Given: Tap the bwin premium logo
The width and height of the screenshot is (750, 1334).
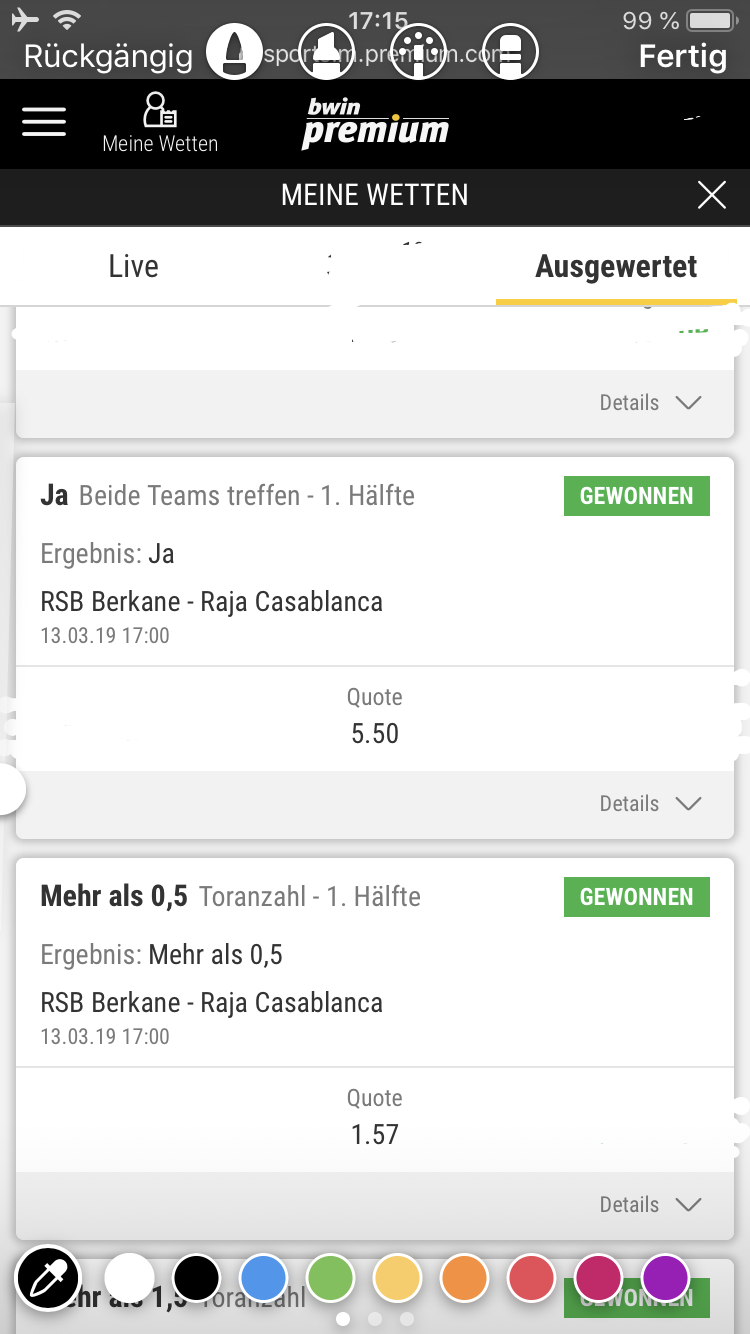Looking at the screenshot, I should click(x=375, y=124).
